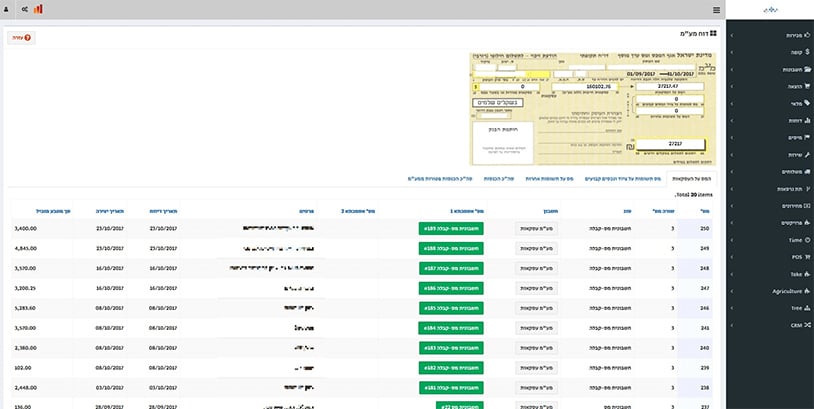Open the user profile icon in top bar
814x409 pixels.
(6, 9)
